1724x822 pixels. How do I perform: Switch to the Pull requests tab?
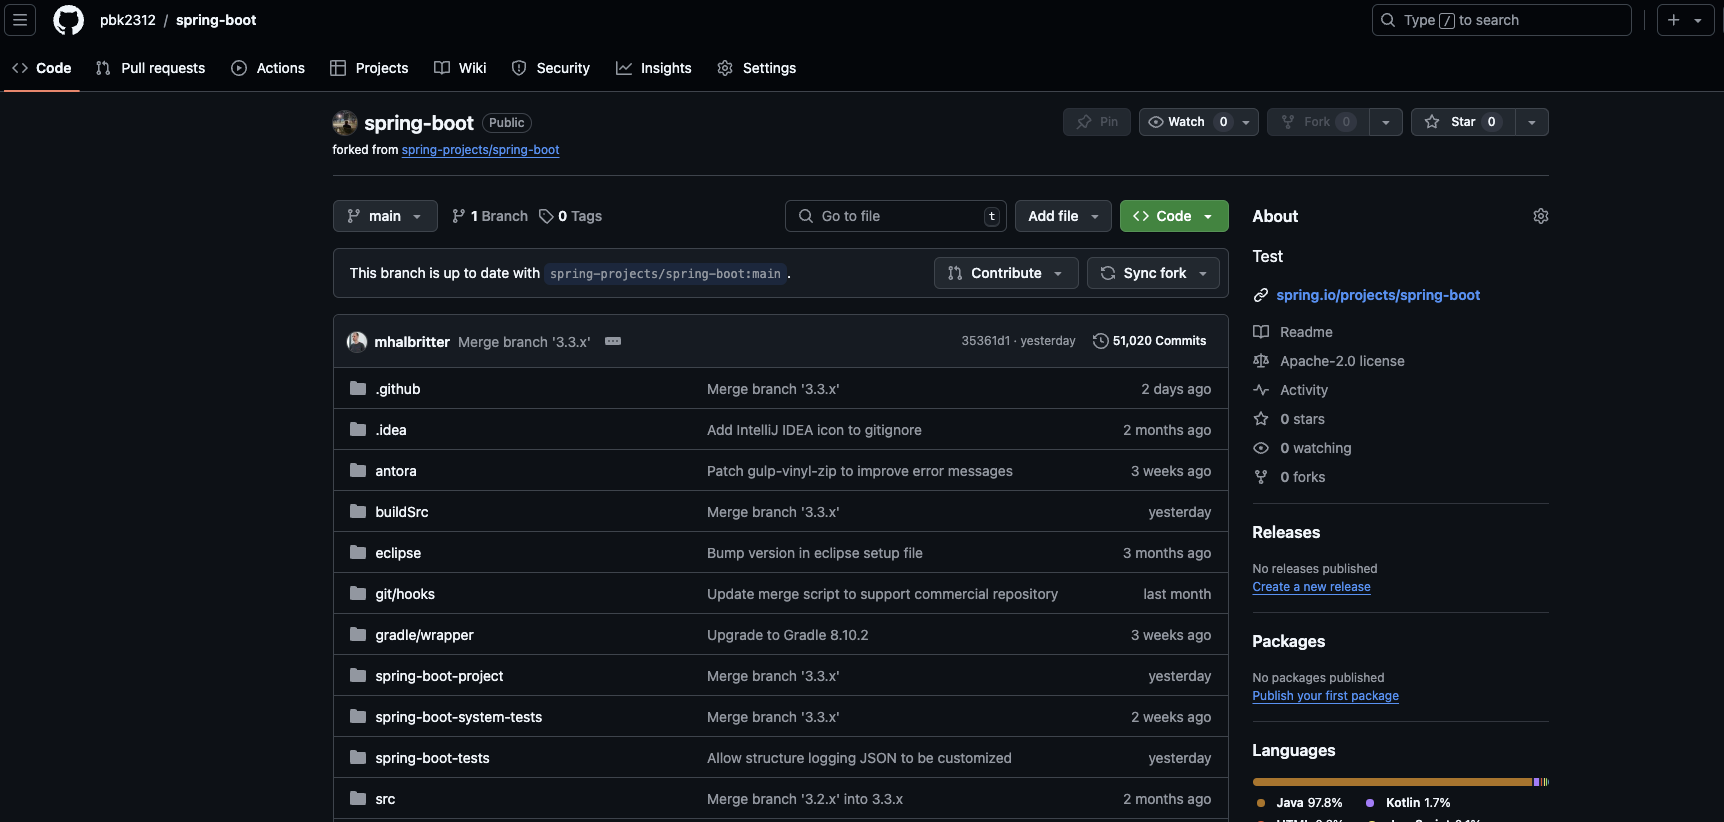(x=150, y=68)
